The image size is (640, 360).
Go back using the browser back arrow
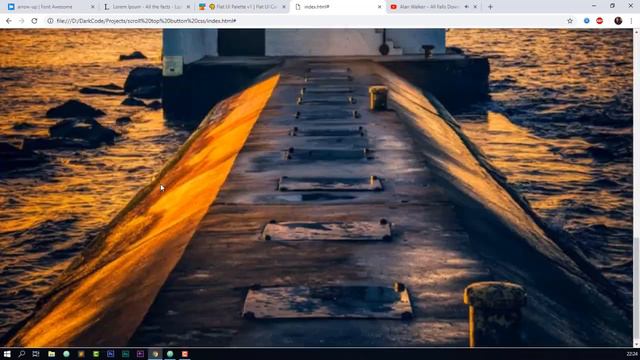pos(9,21)
